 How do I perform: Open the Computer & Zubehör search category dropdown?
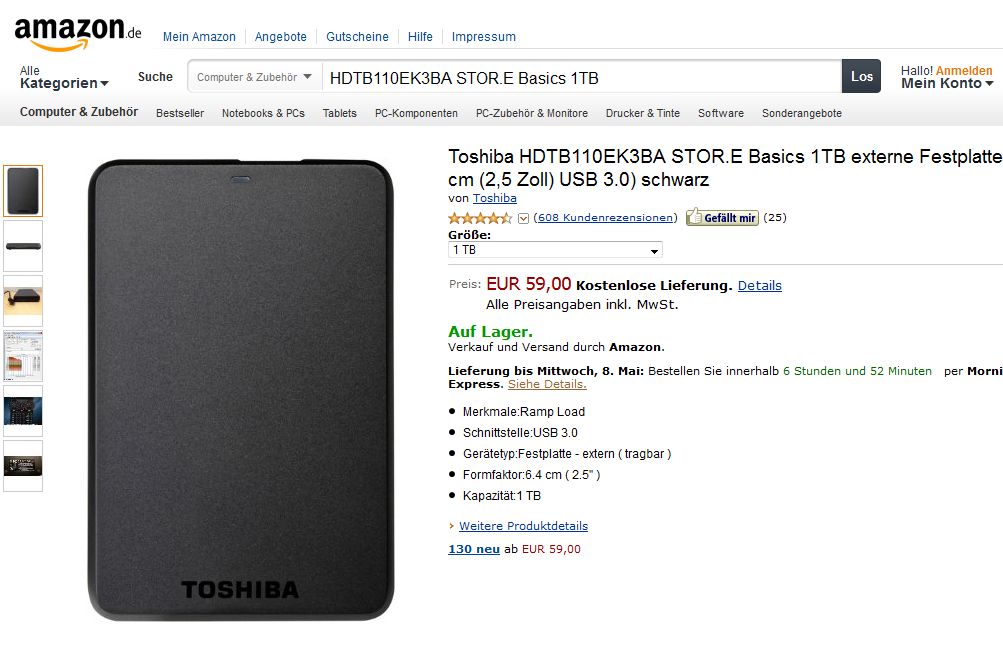point(255,77)
